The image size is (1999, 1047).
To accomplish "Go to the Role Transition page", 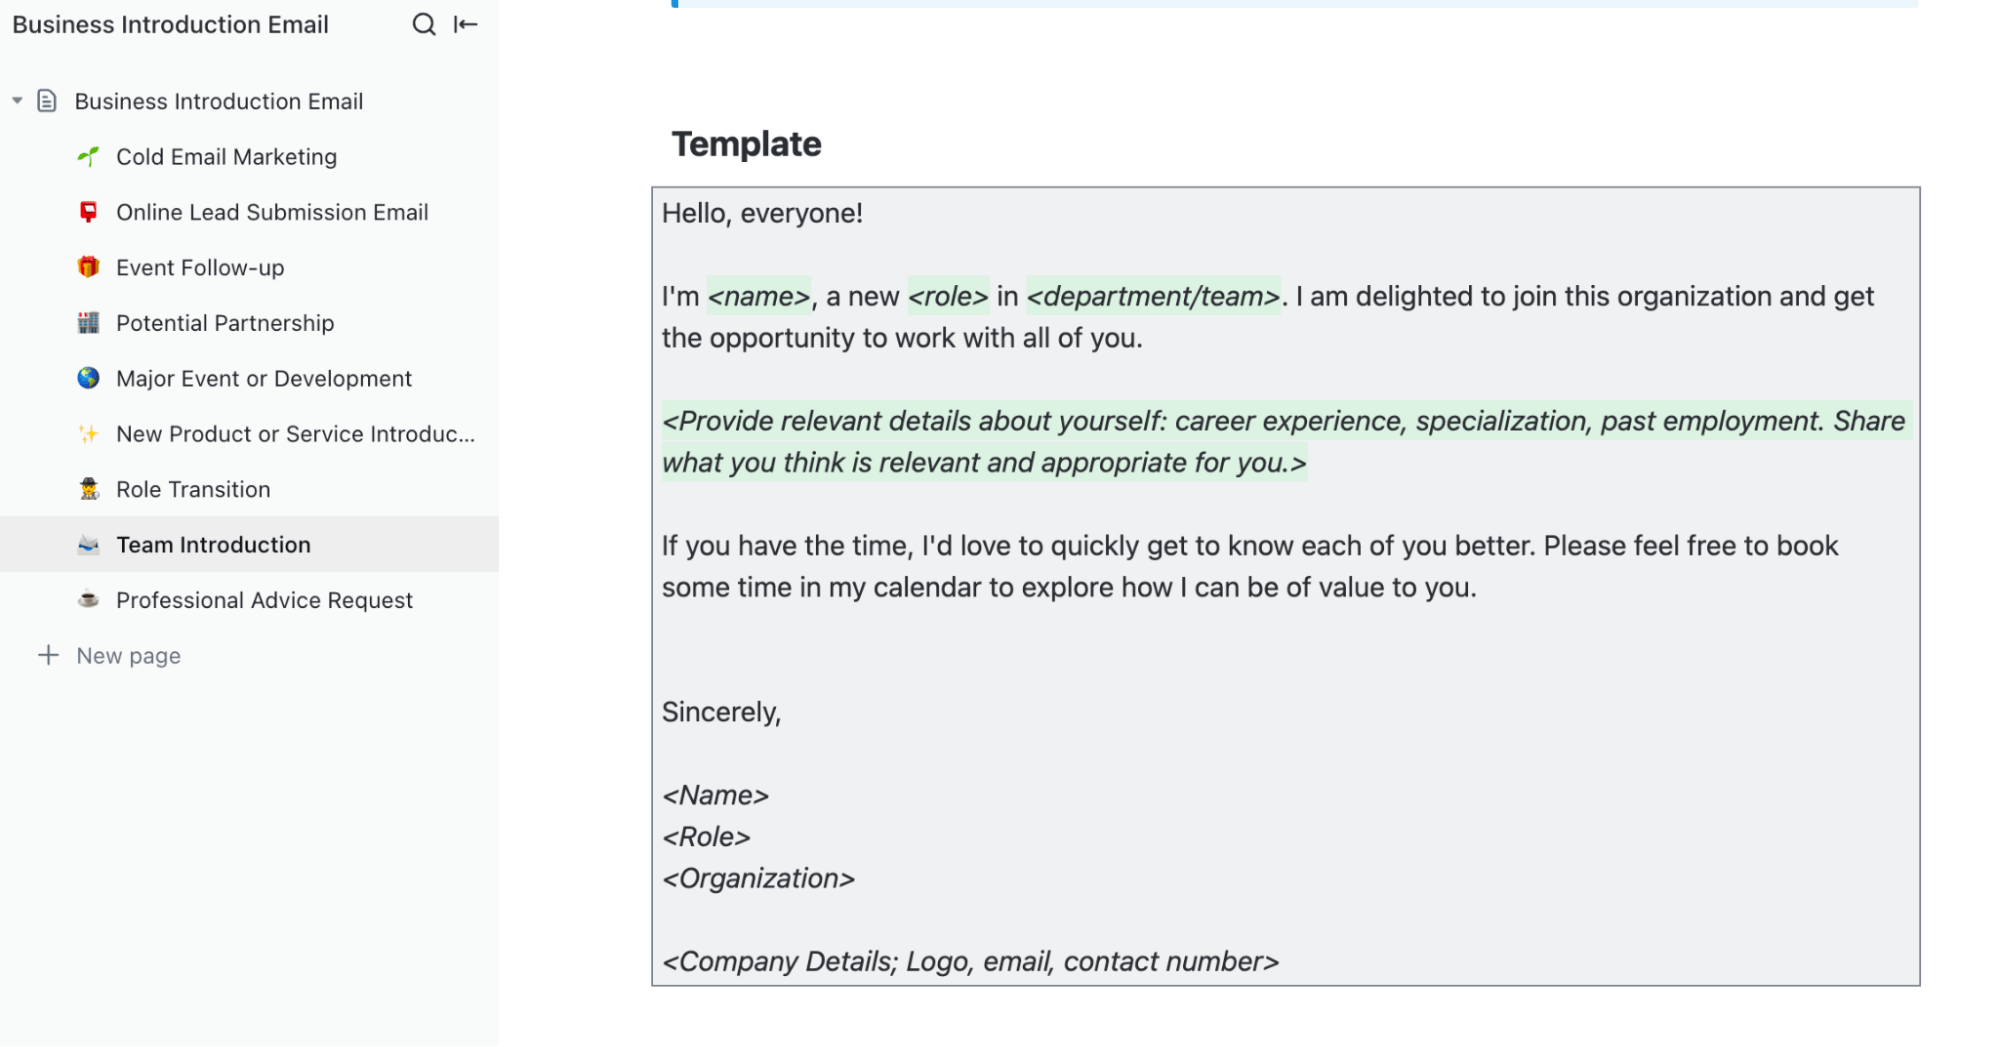I will pyautogui.click(x=193, y=490).
